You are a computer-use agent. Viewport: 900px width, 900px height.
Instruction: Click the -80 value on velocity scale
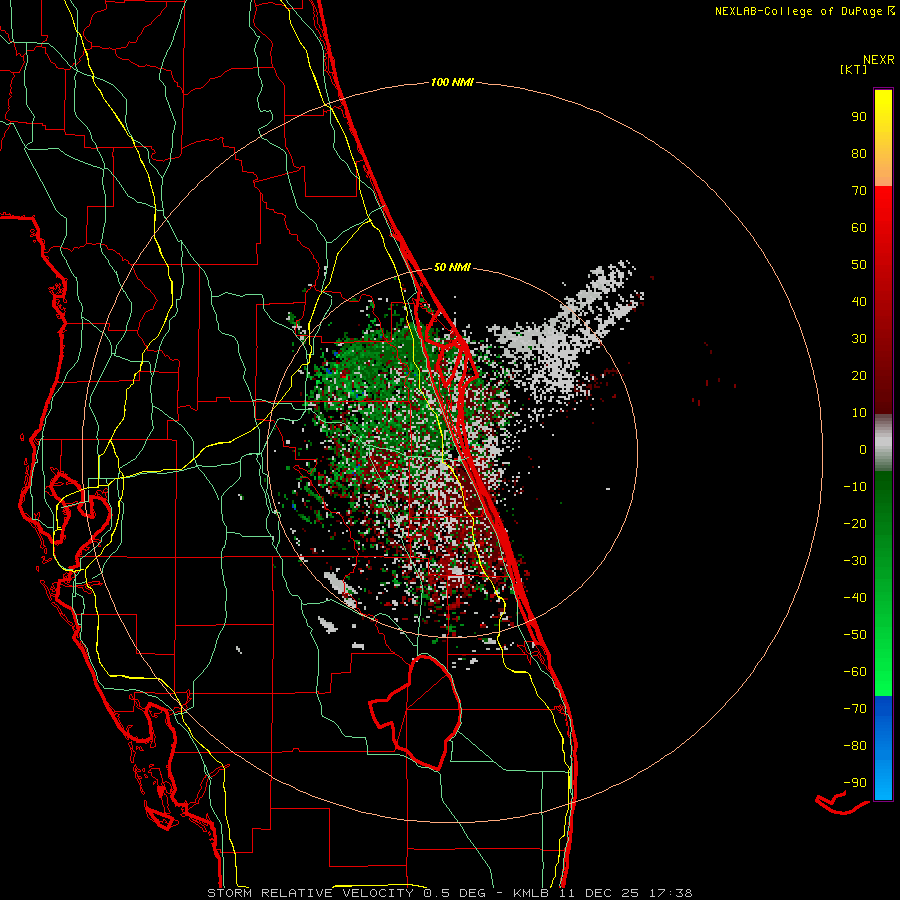[855, 746]
